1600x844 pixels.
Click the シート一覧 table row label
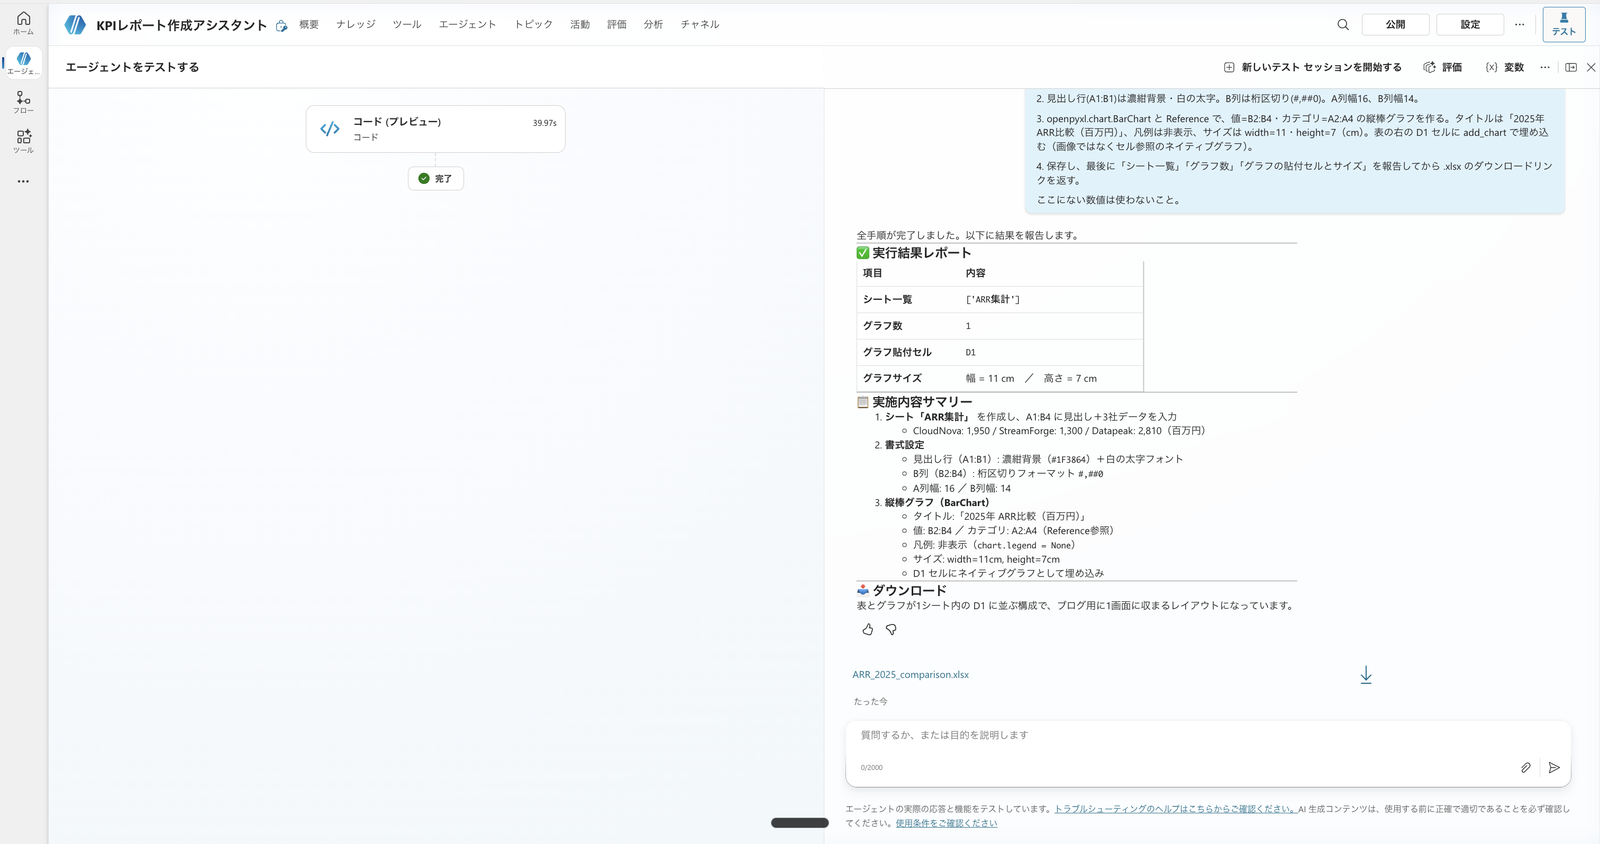(x=888, y=299)
